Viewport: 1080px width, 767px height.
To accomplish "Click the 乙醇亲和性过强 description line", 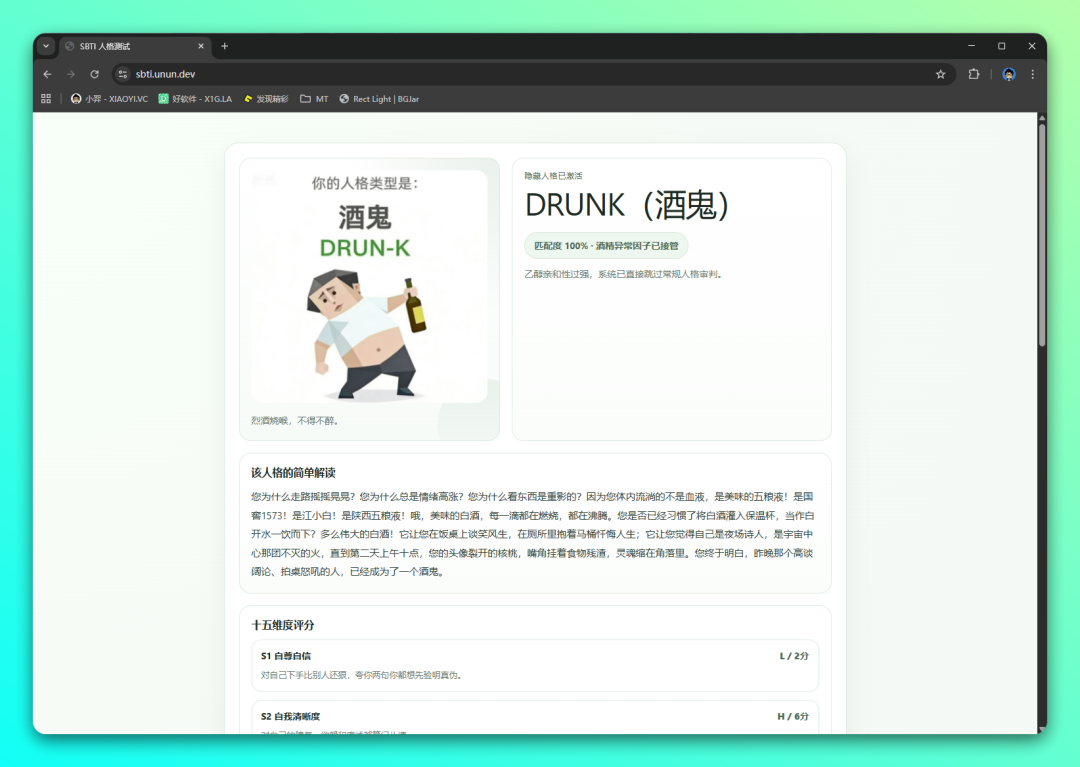I will (x=623, y=274).
